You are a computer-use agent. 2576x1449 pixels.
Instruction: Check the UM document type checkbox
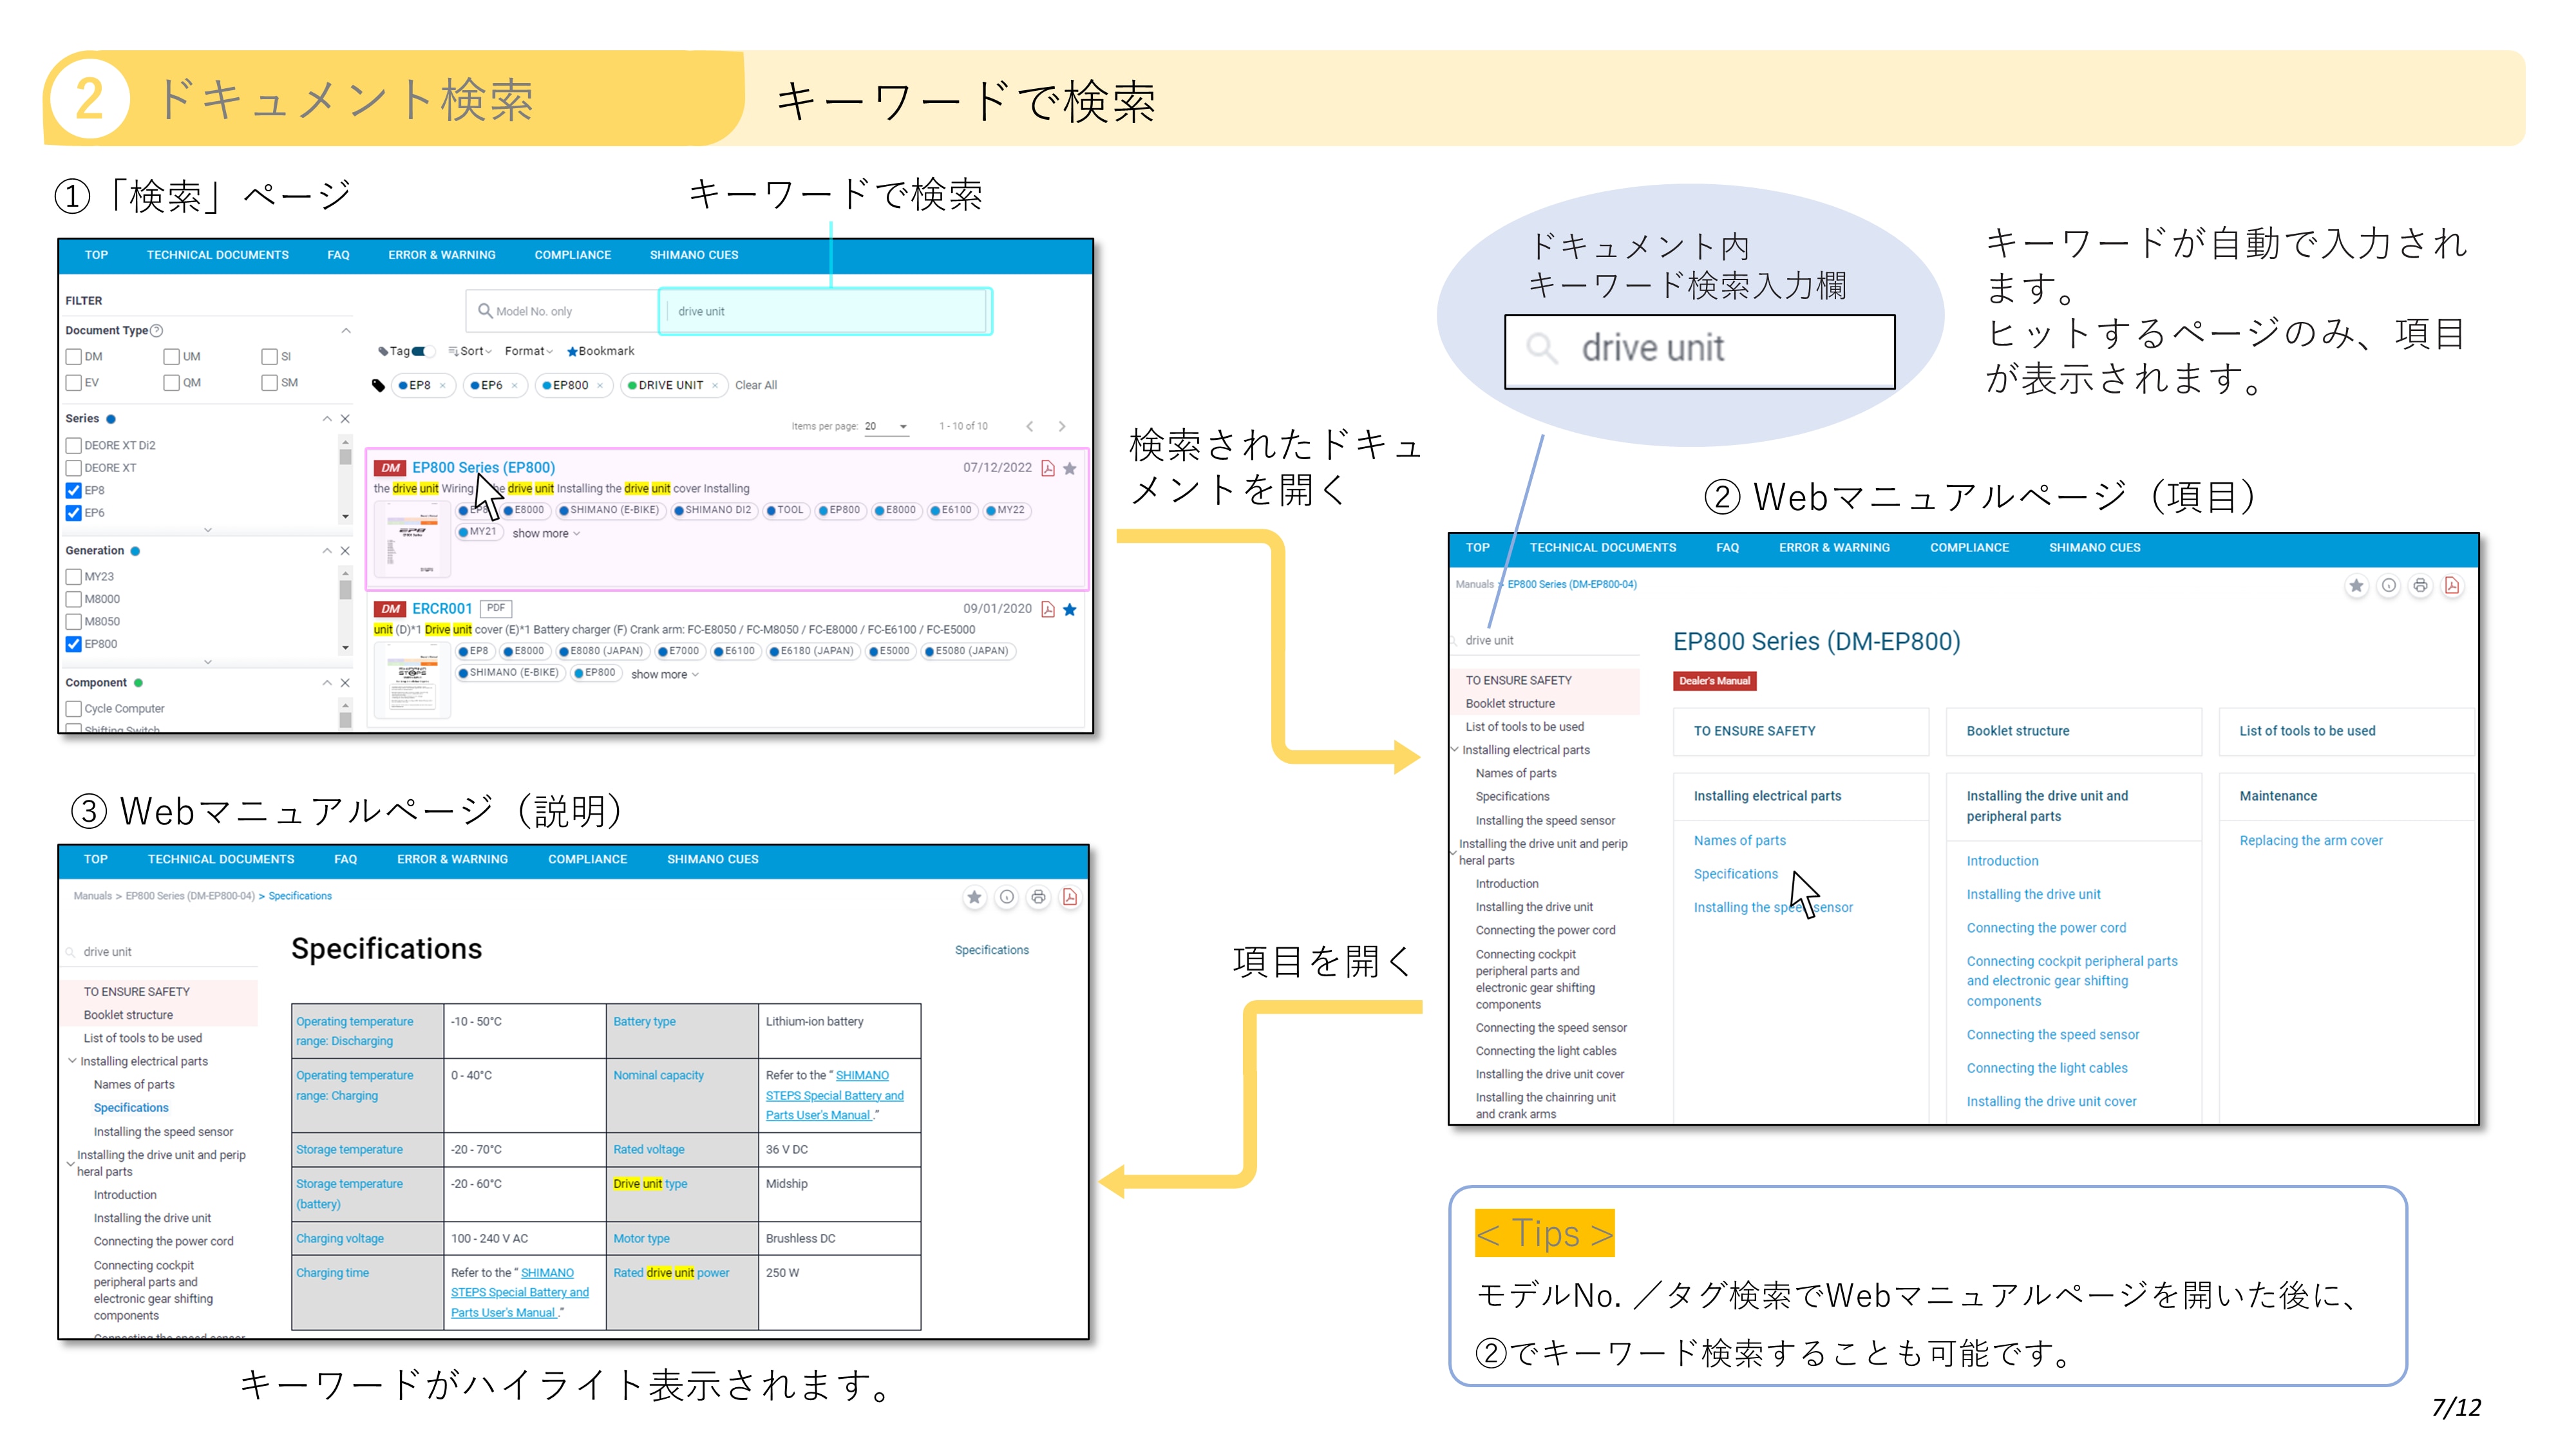coord(171,356)
